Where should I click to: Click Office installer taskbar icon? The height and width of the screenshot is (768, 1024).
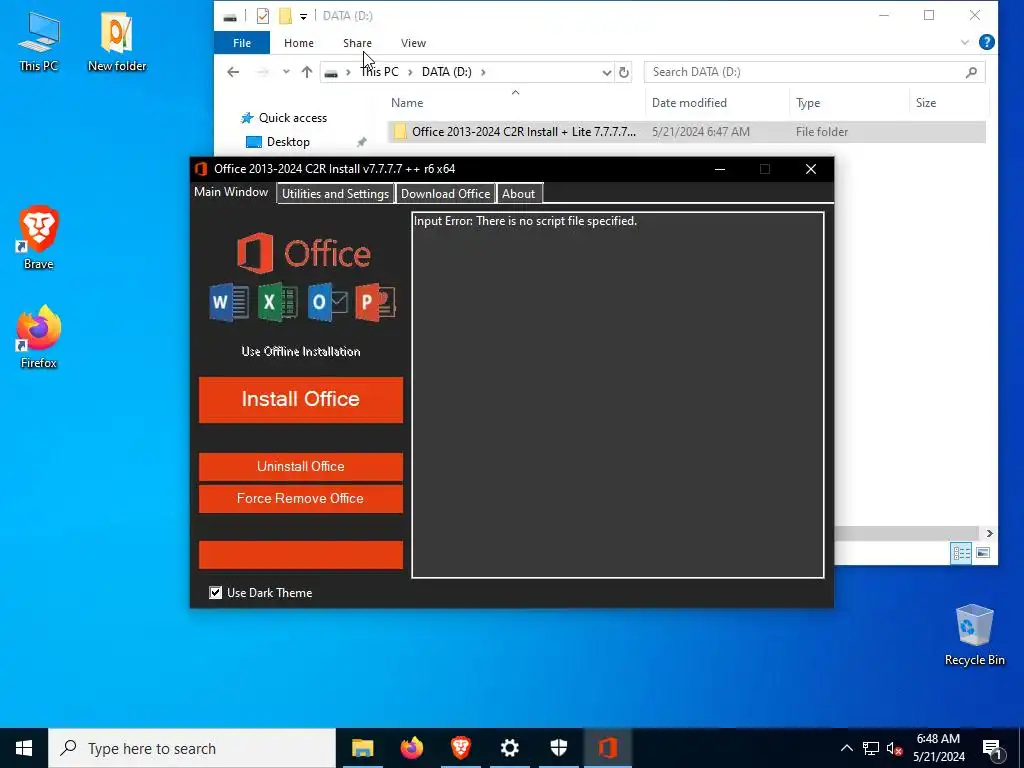click(607, 748)
